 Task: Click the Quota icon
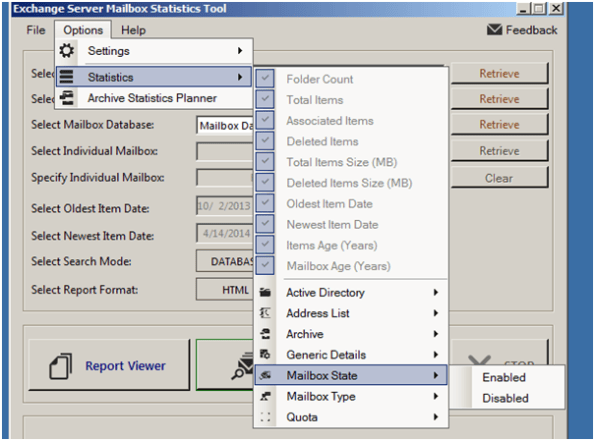pos(265,417)
